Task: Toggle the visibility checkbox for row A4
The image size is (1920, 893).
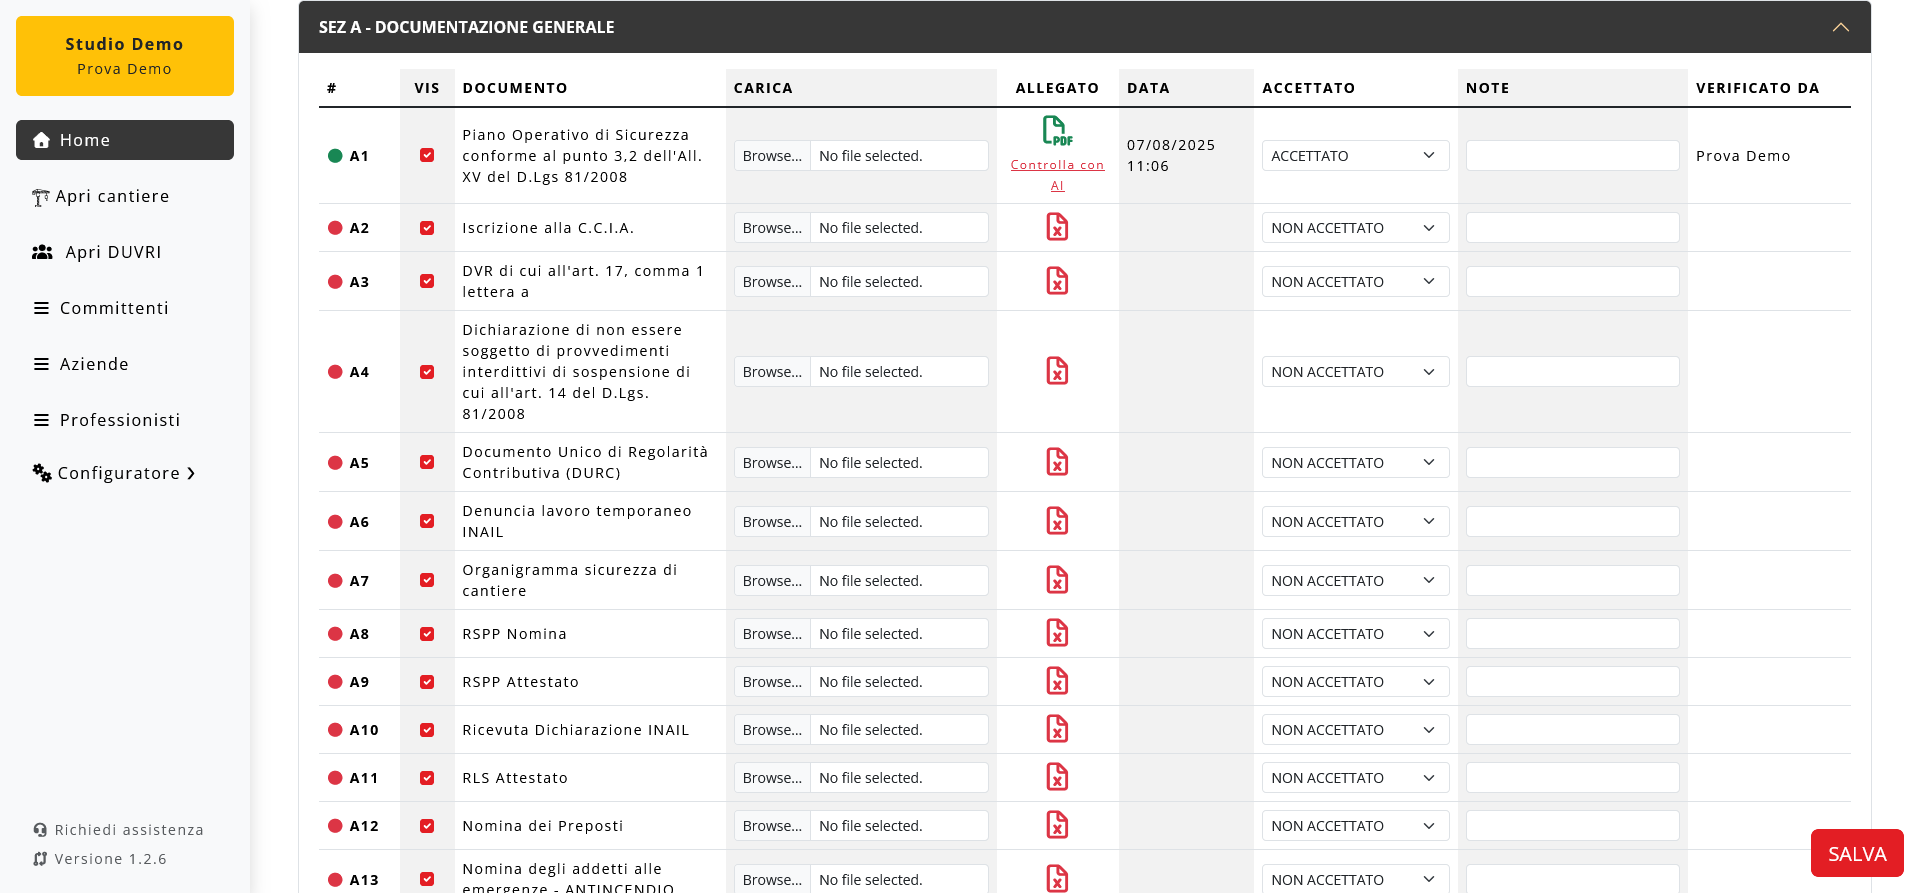Action: 427,372
